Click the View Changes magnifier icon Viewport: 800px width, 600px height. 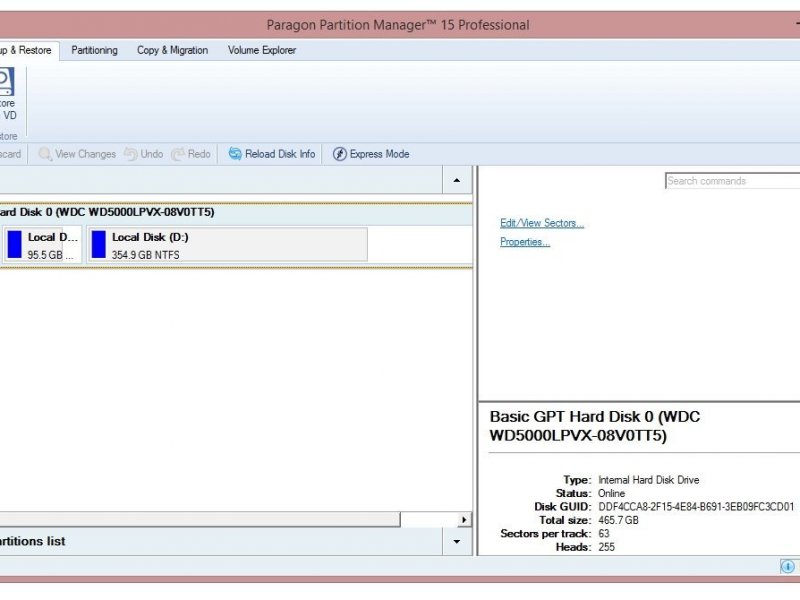pyautogui.click(x=45, y=154)
